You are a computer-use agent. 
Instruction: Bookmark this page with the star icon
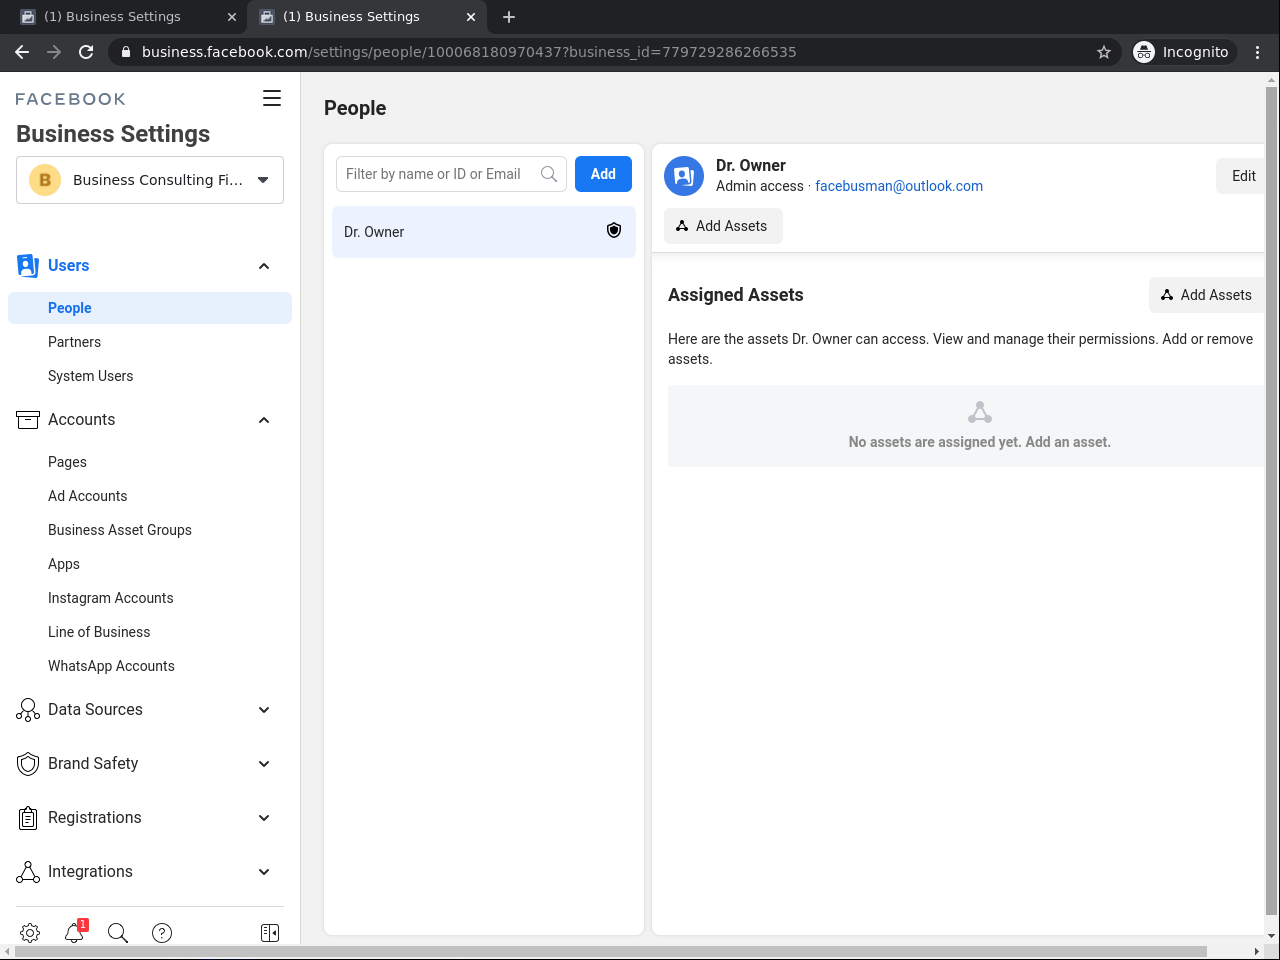coord(1104,52)
